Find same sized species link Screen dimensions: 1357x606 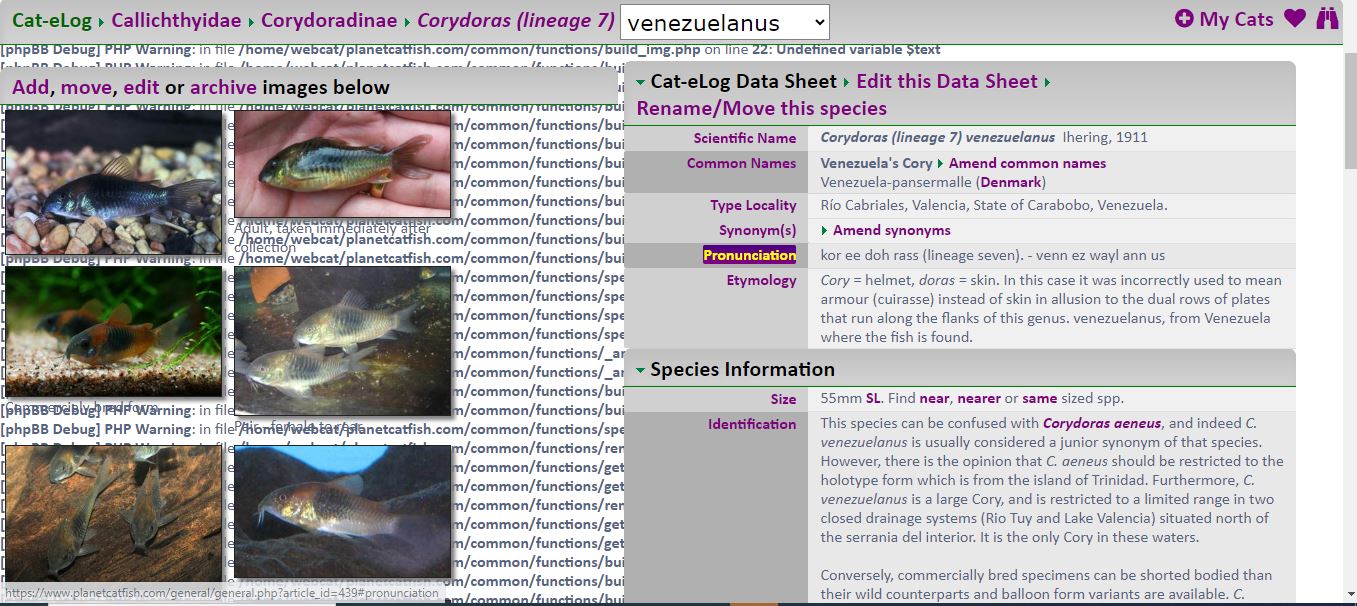(x=1040, y=399)
